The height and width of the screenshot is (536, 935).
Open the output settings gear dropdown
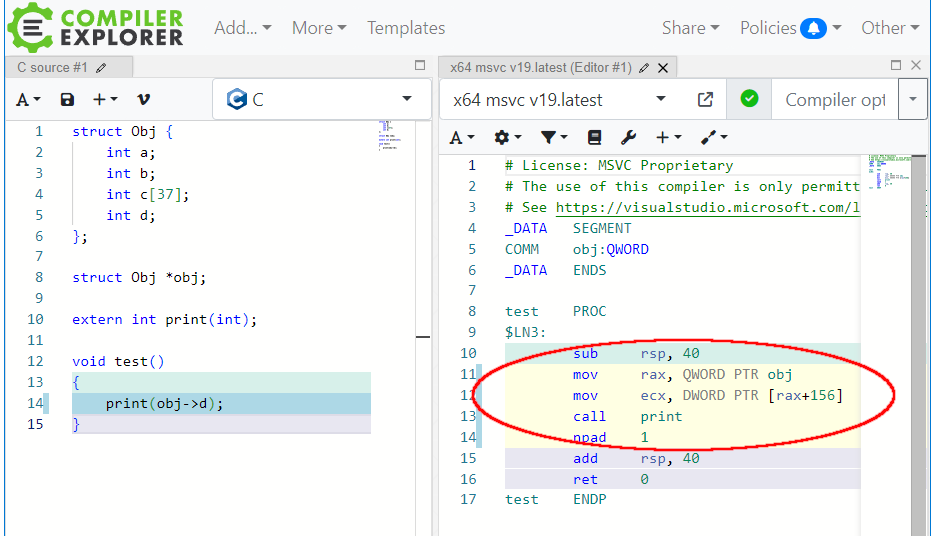pyautogui.click(x=507, y=138)
